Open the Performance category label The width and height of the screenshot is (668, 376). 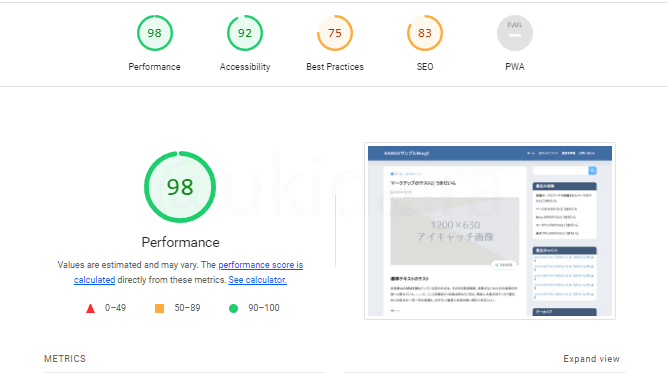coord(155,67)
